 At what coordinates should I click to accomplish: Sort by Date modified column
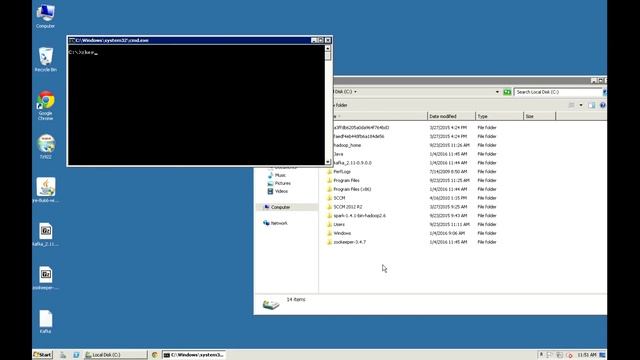coord(451,116)
